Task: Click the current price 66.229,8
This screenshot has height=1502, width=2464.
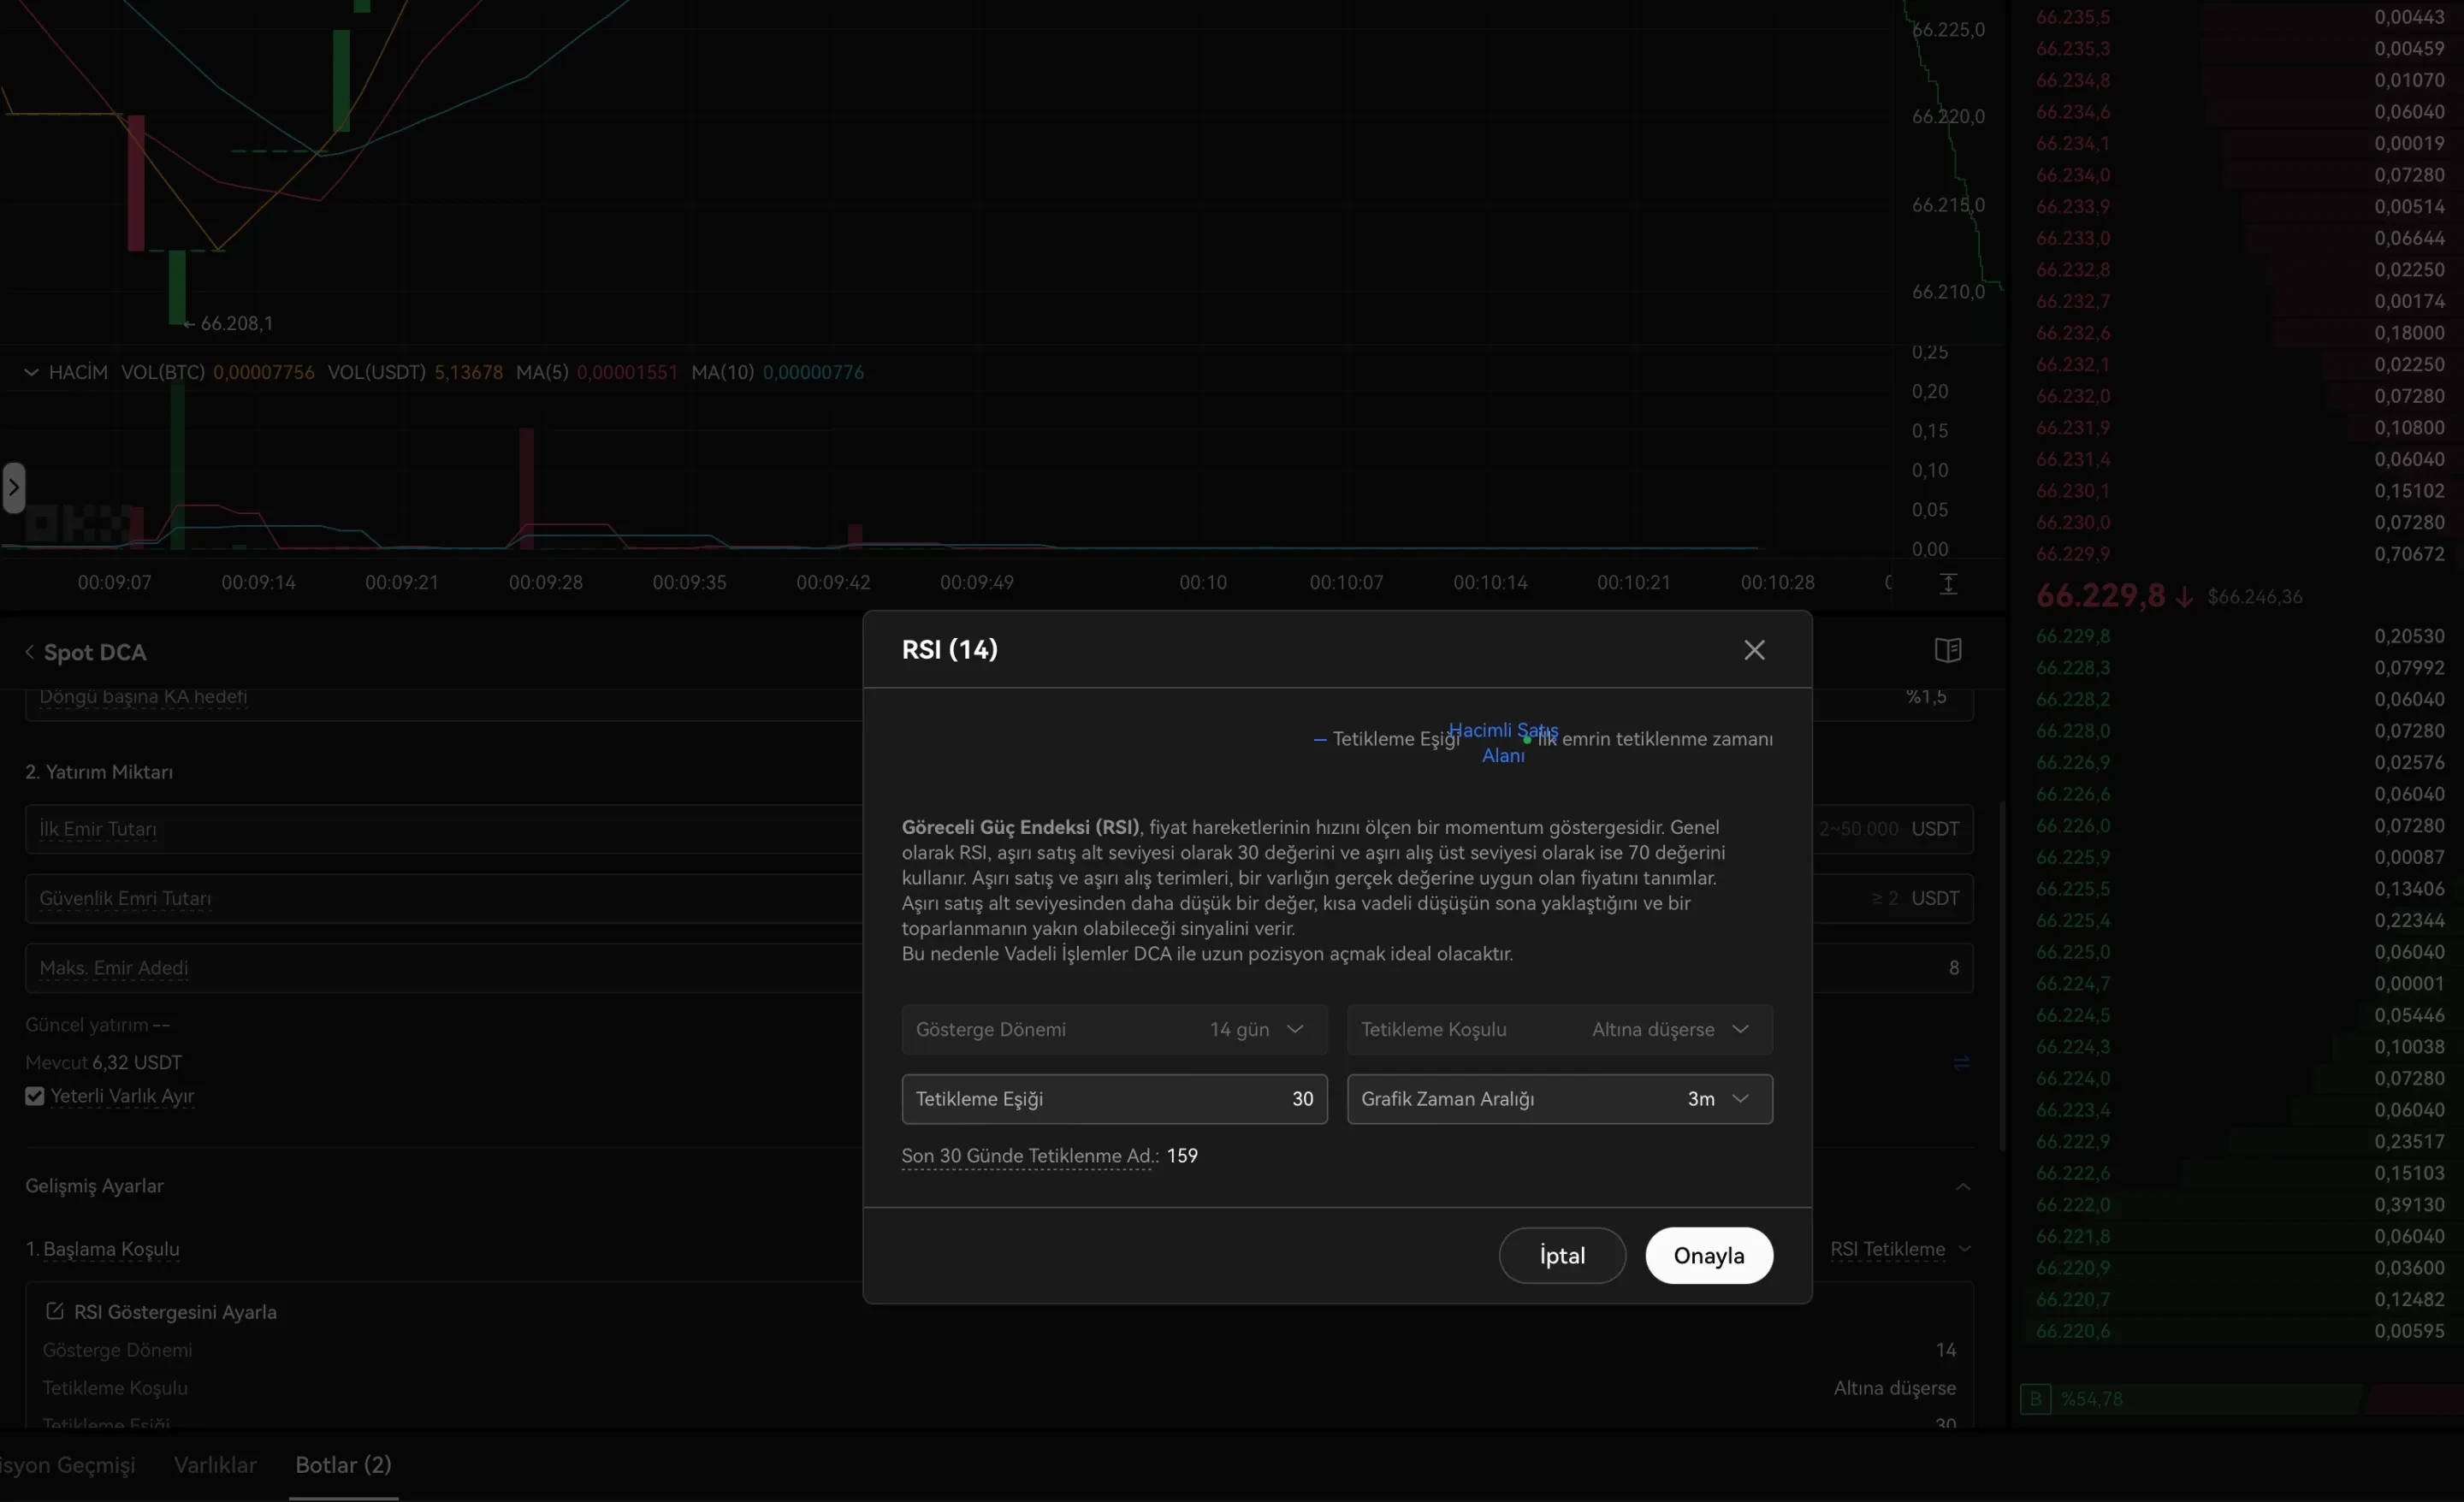Action: tap(2100, 596)
